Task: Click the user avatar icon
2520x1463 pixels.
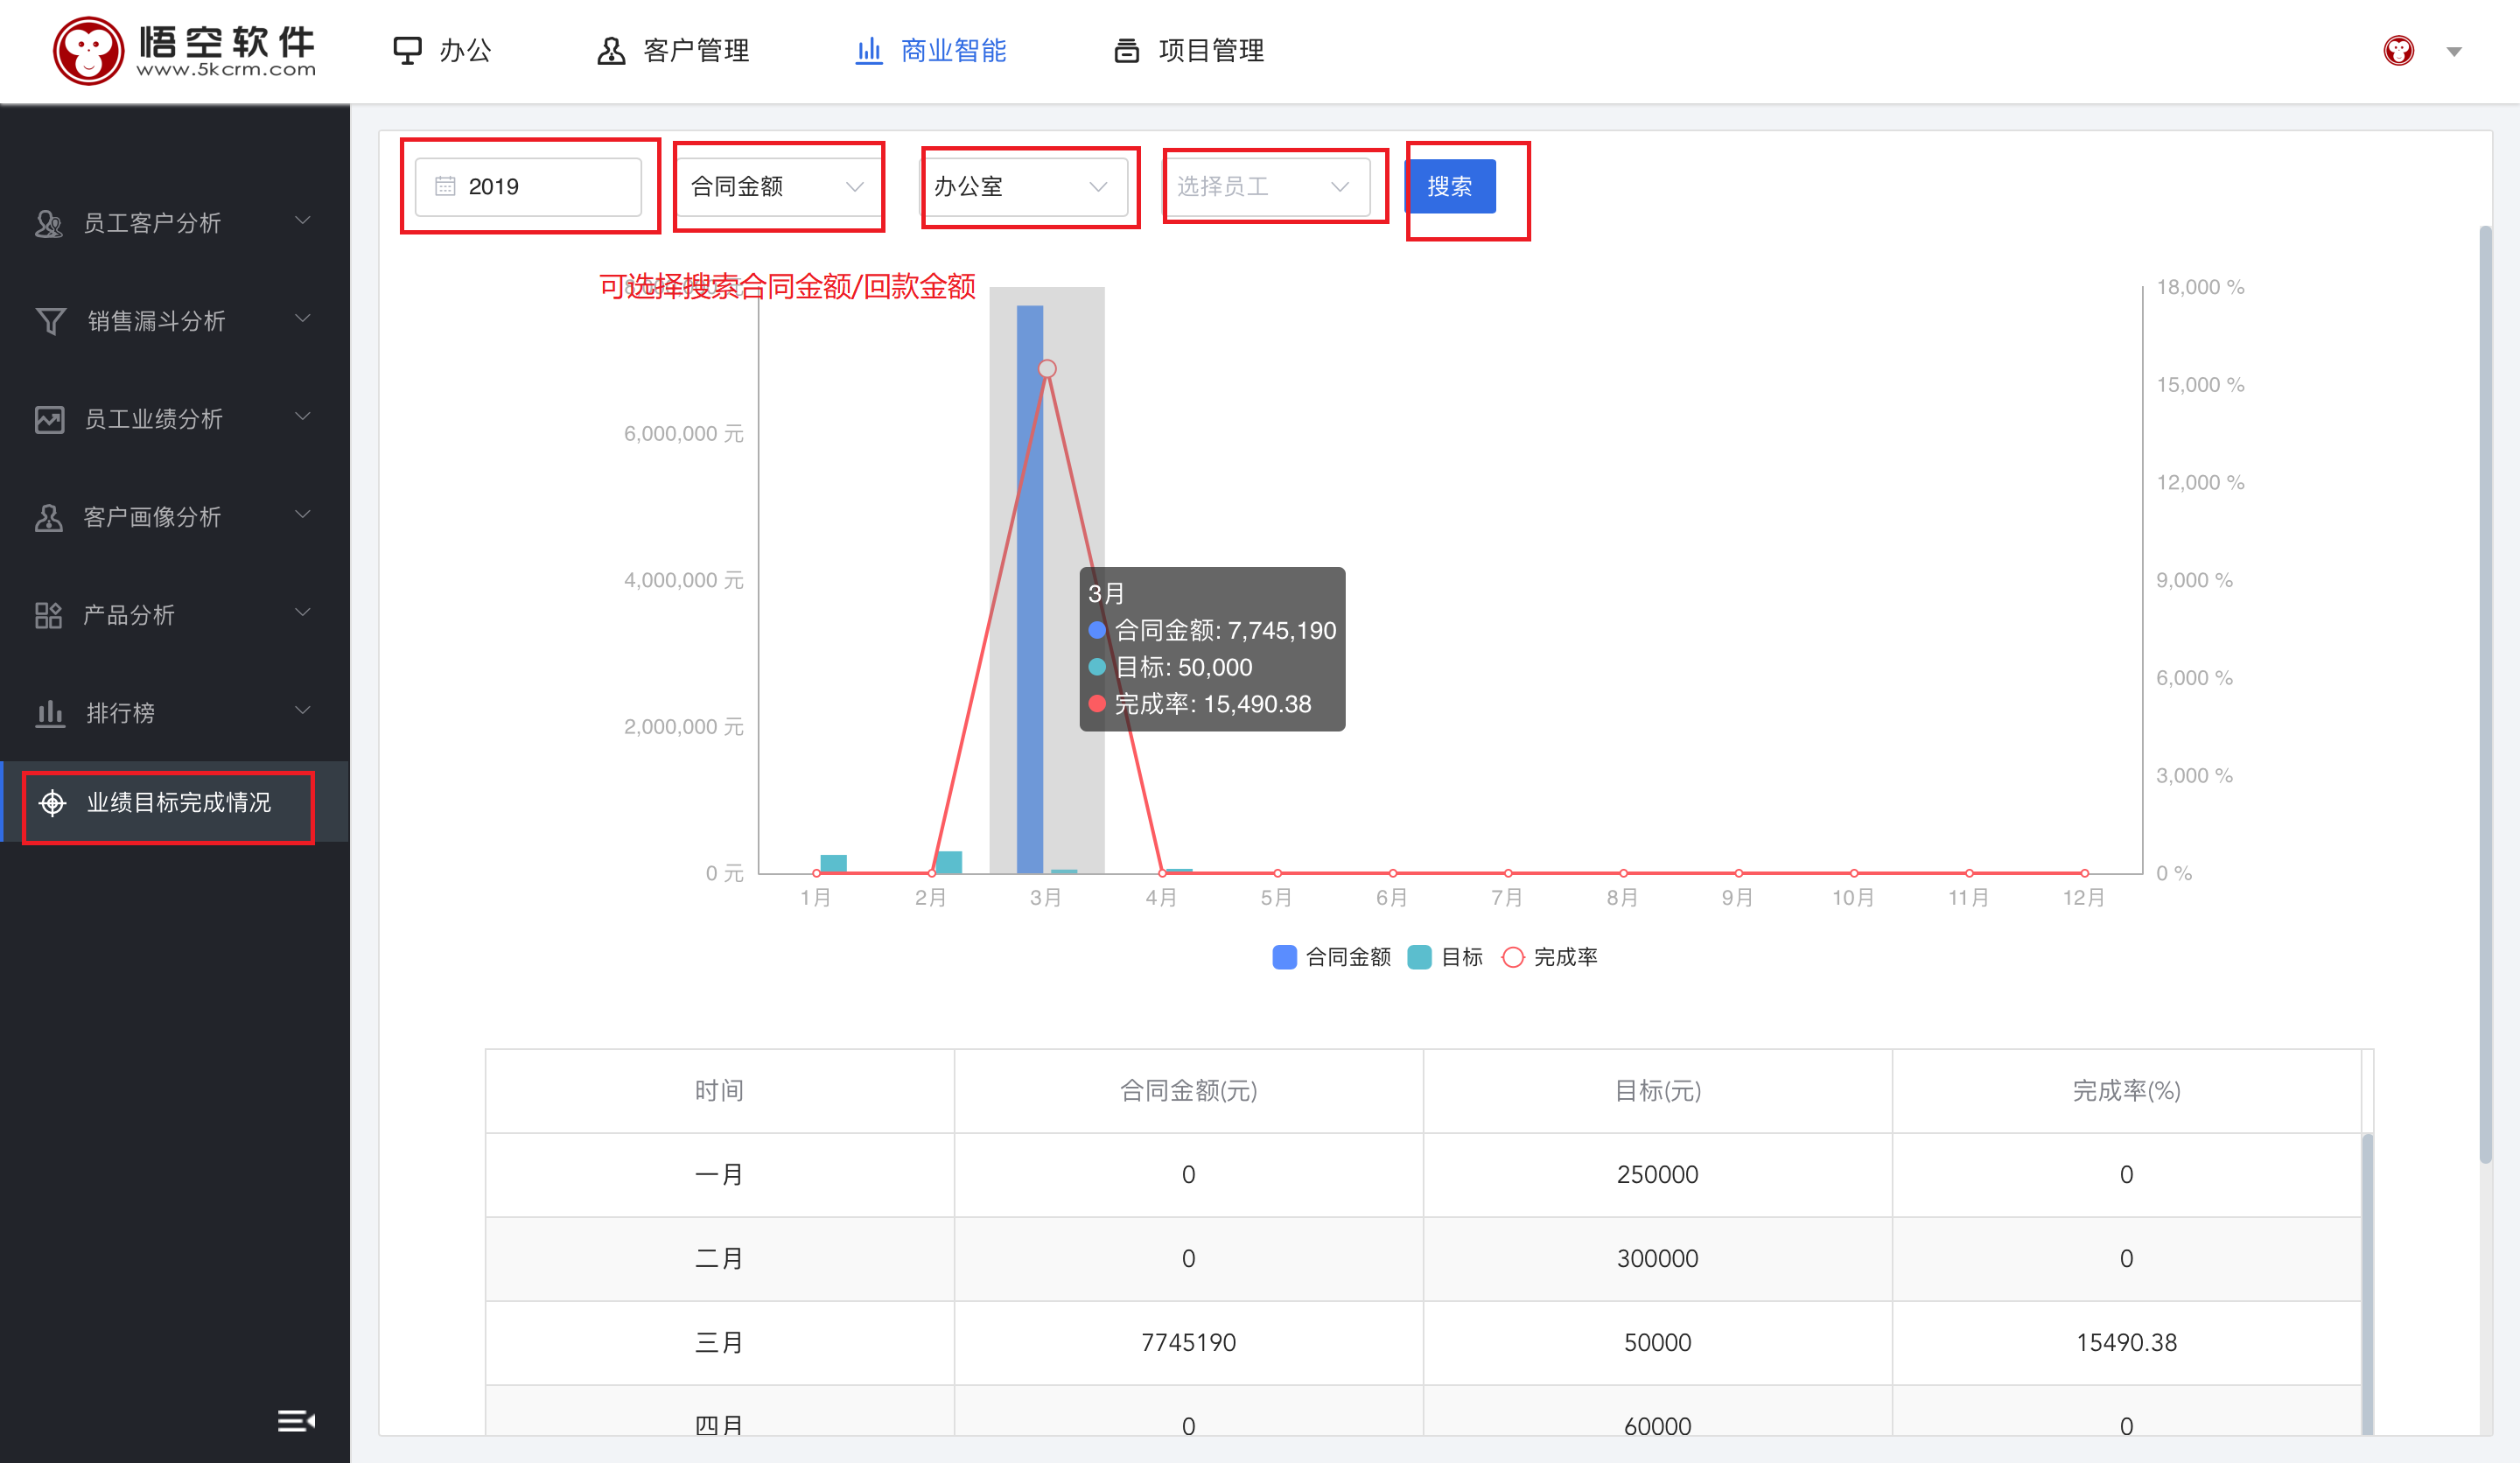Action: pyautogui.click(x=2398, y=50)
